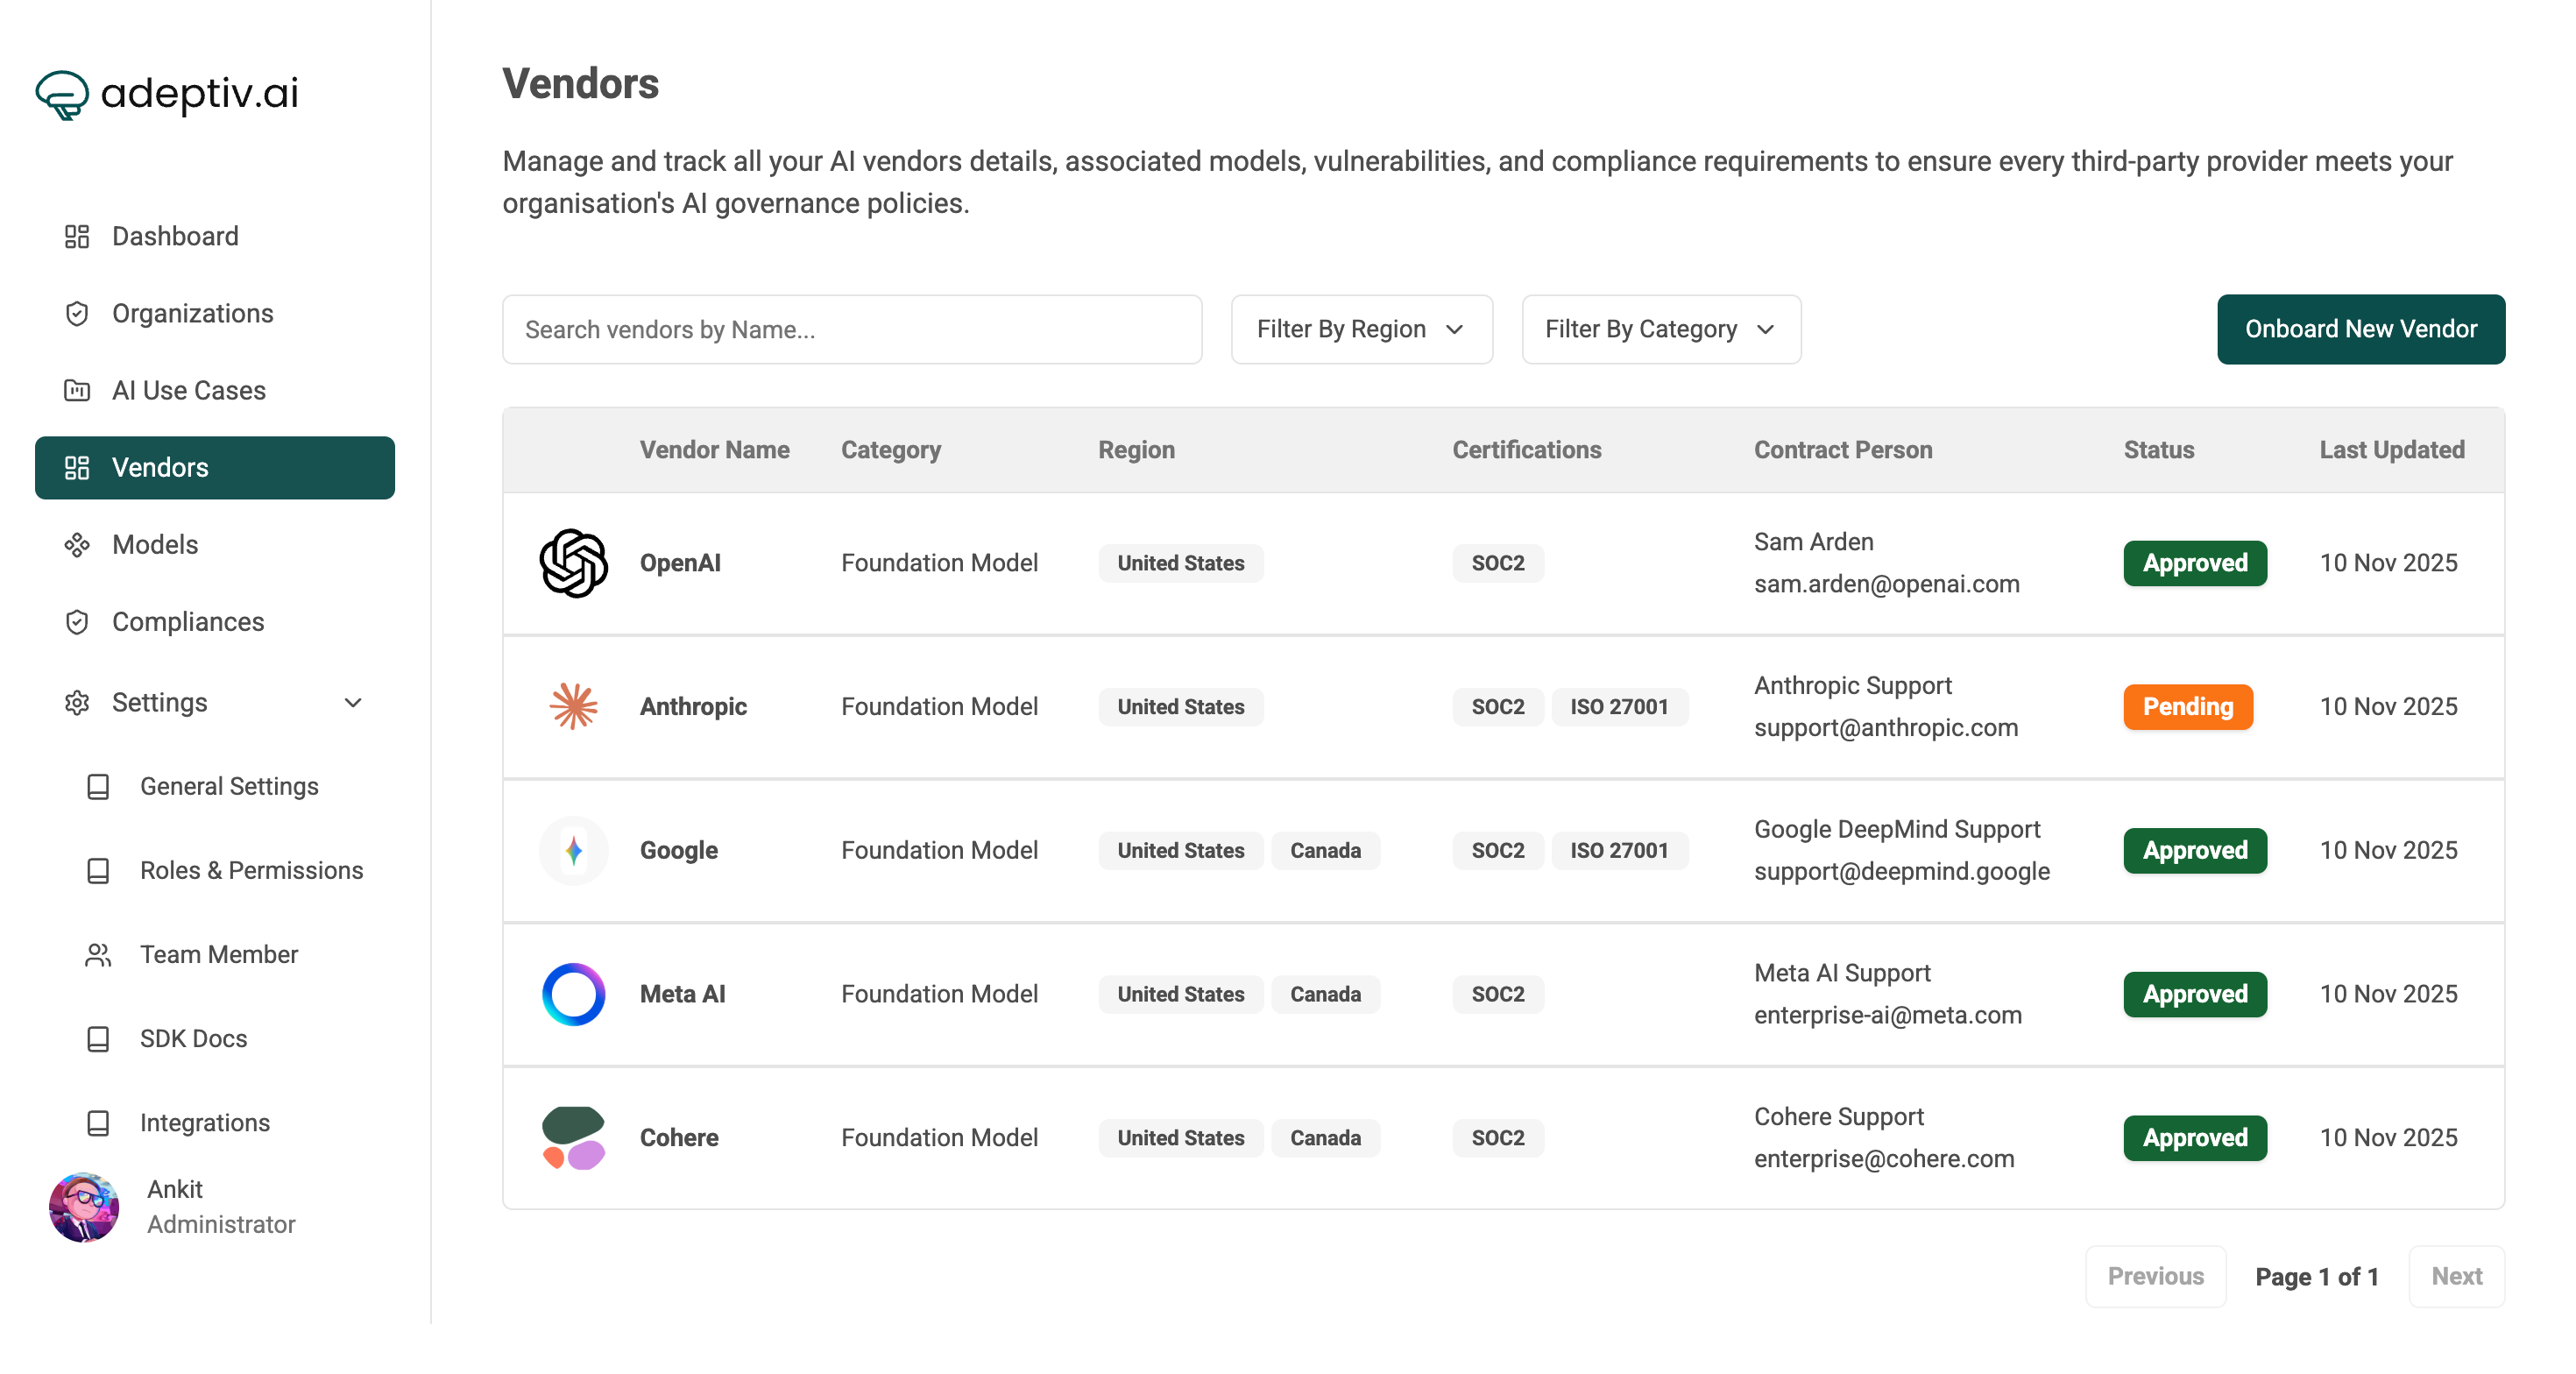2576x1374 pixels.
Task: Click the Team Member people icon
Action: (98, 955)
